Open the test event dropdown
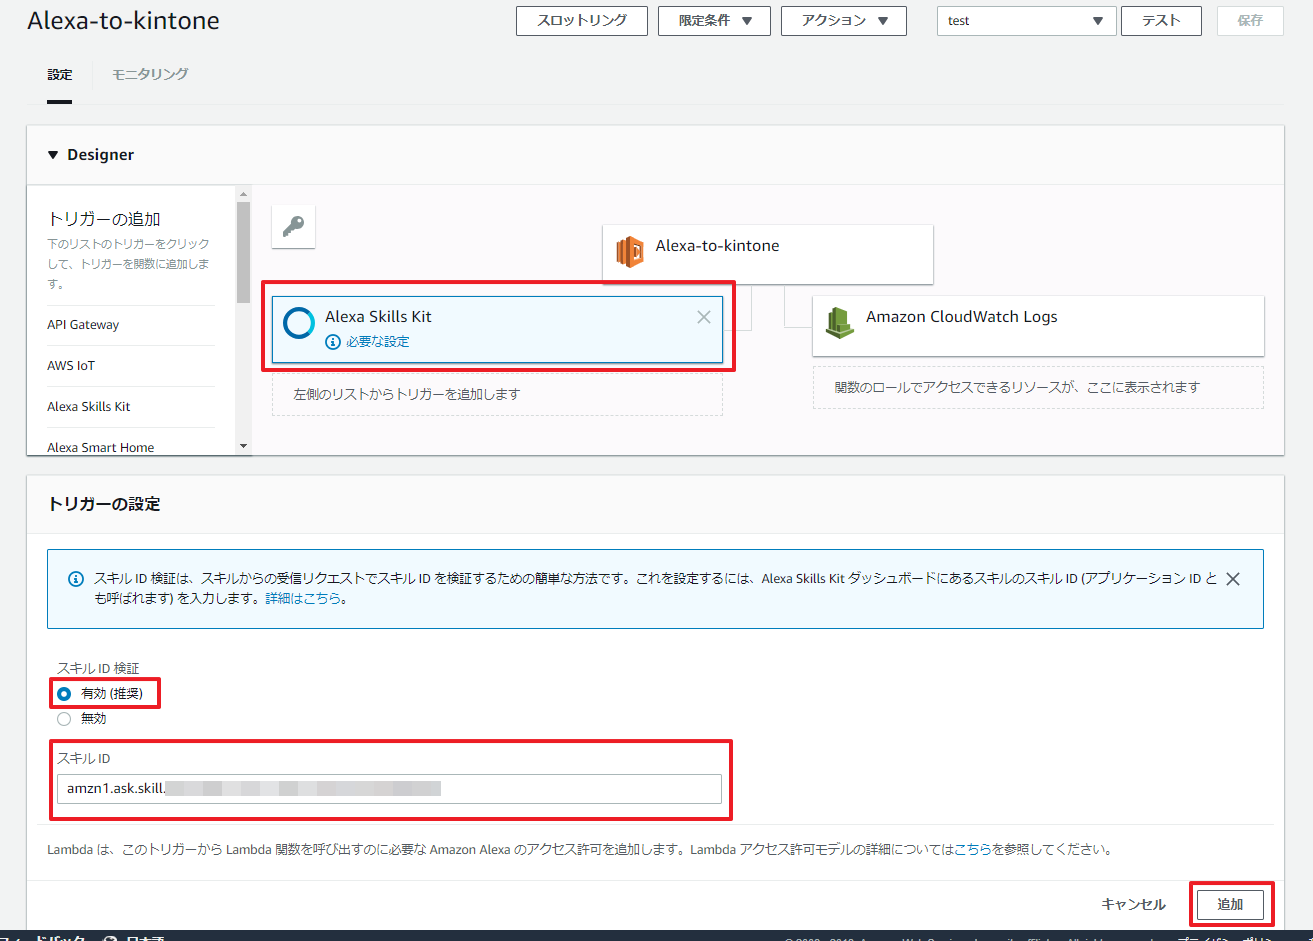1313x941 pixels. [x=1026, y=21]
